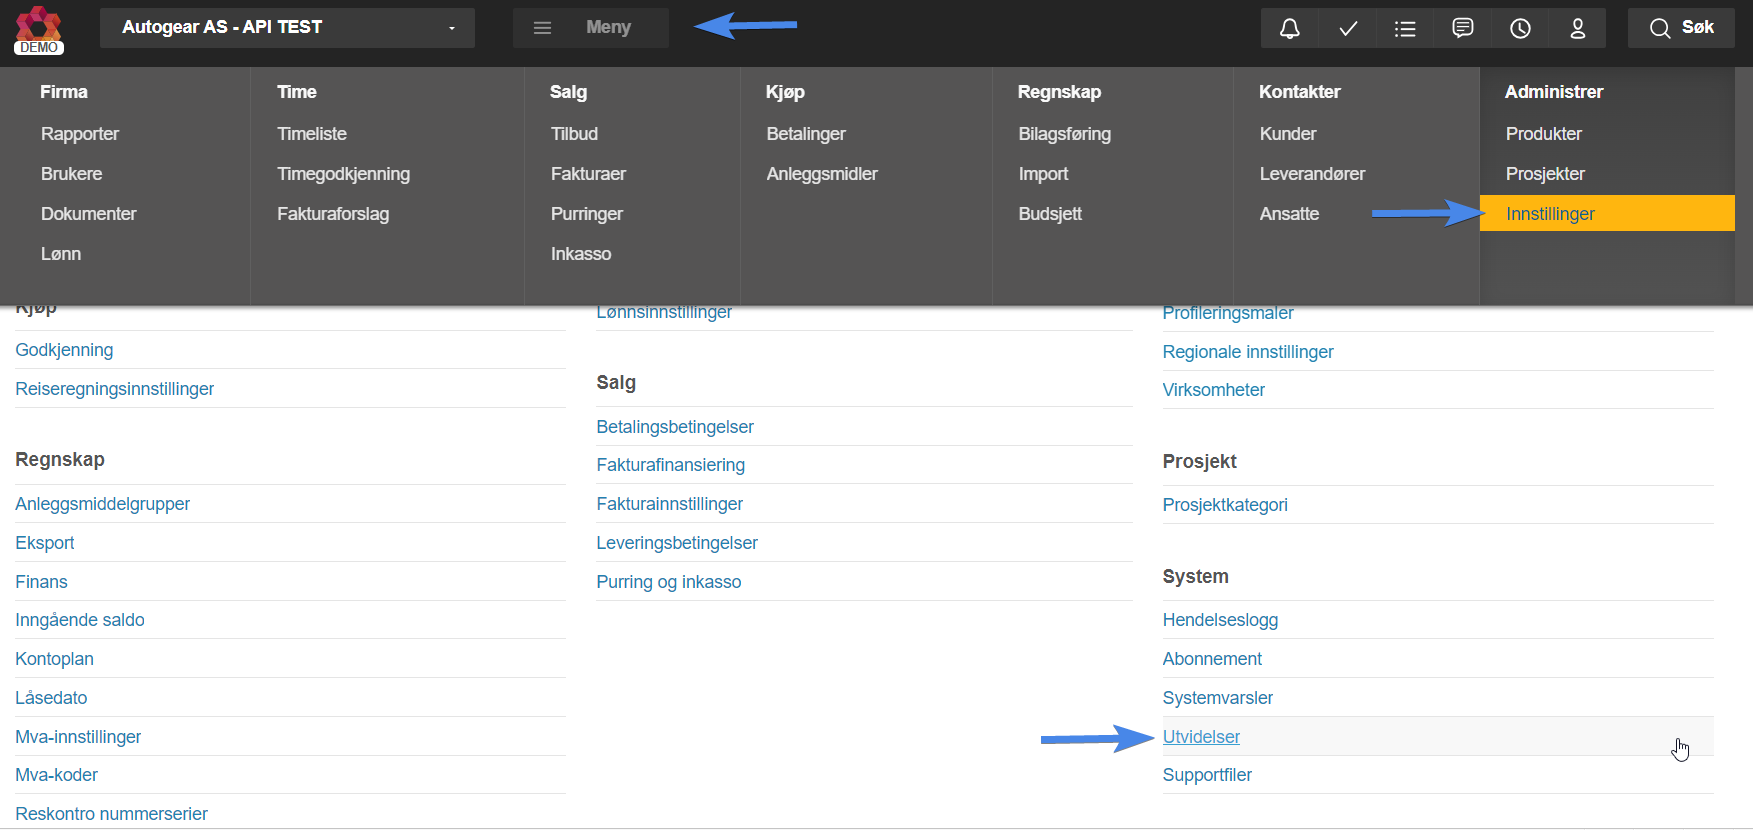
Task: Open the Hendelseslogg link
Action: click(1220, 620)
